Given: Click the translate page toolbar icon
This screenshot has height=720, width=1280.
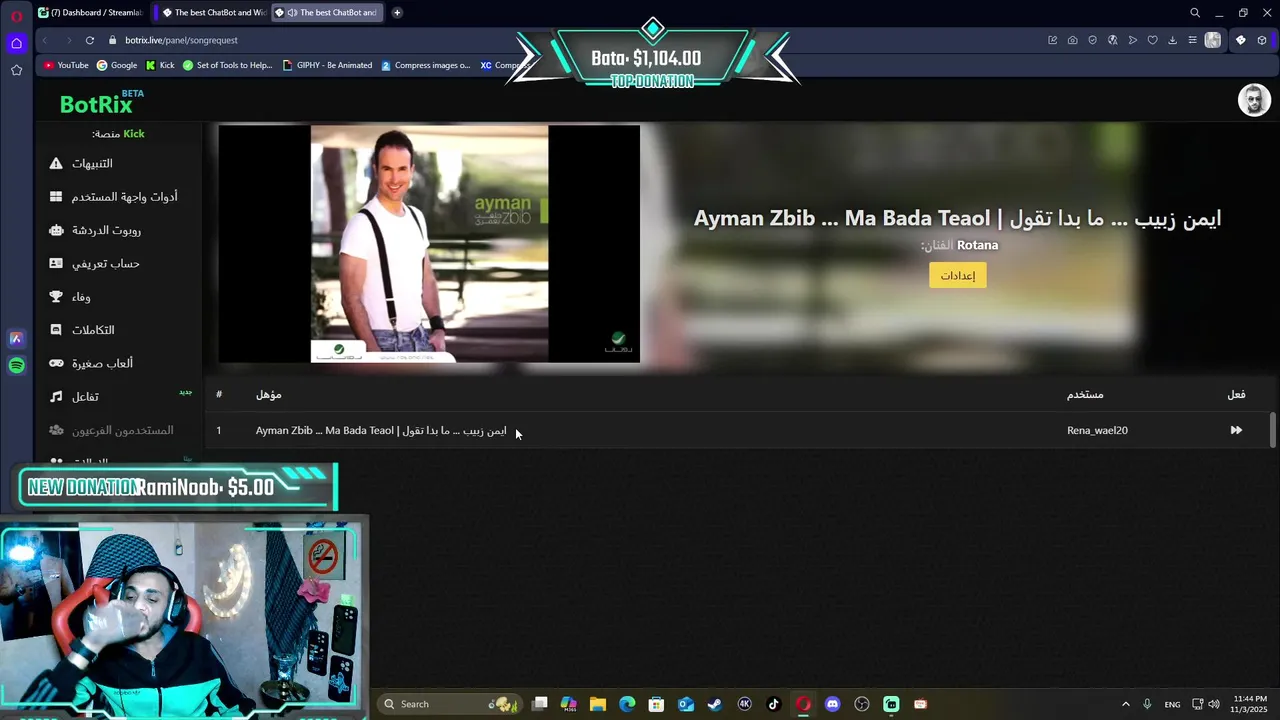Looking at the screenshot, I should point(1112,40).
